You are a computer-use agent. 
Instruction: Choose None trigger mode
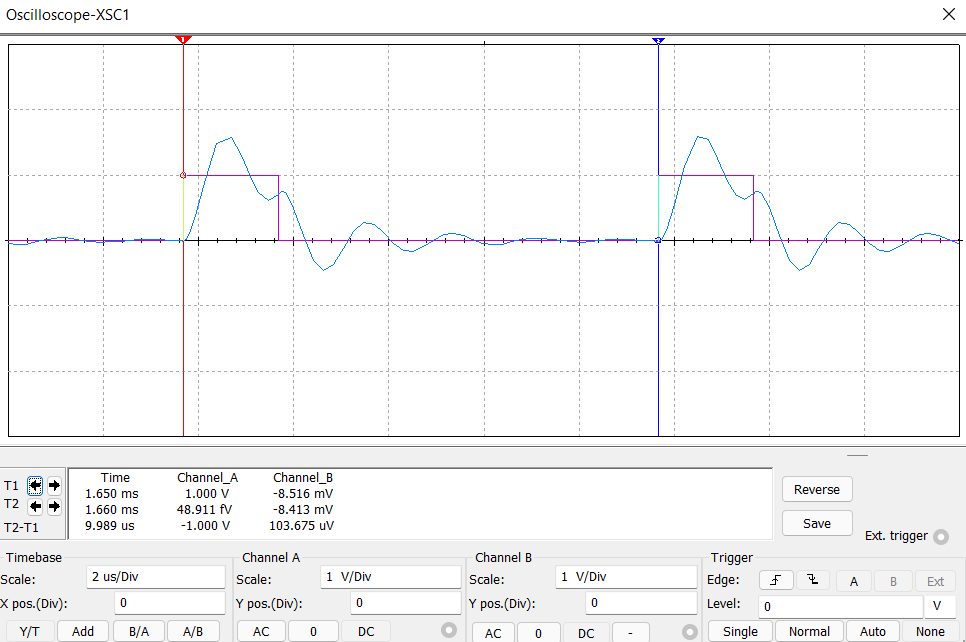tap(930, 632)
